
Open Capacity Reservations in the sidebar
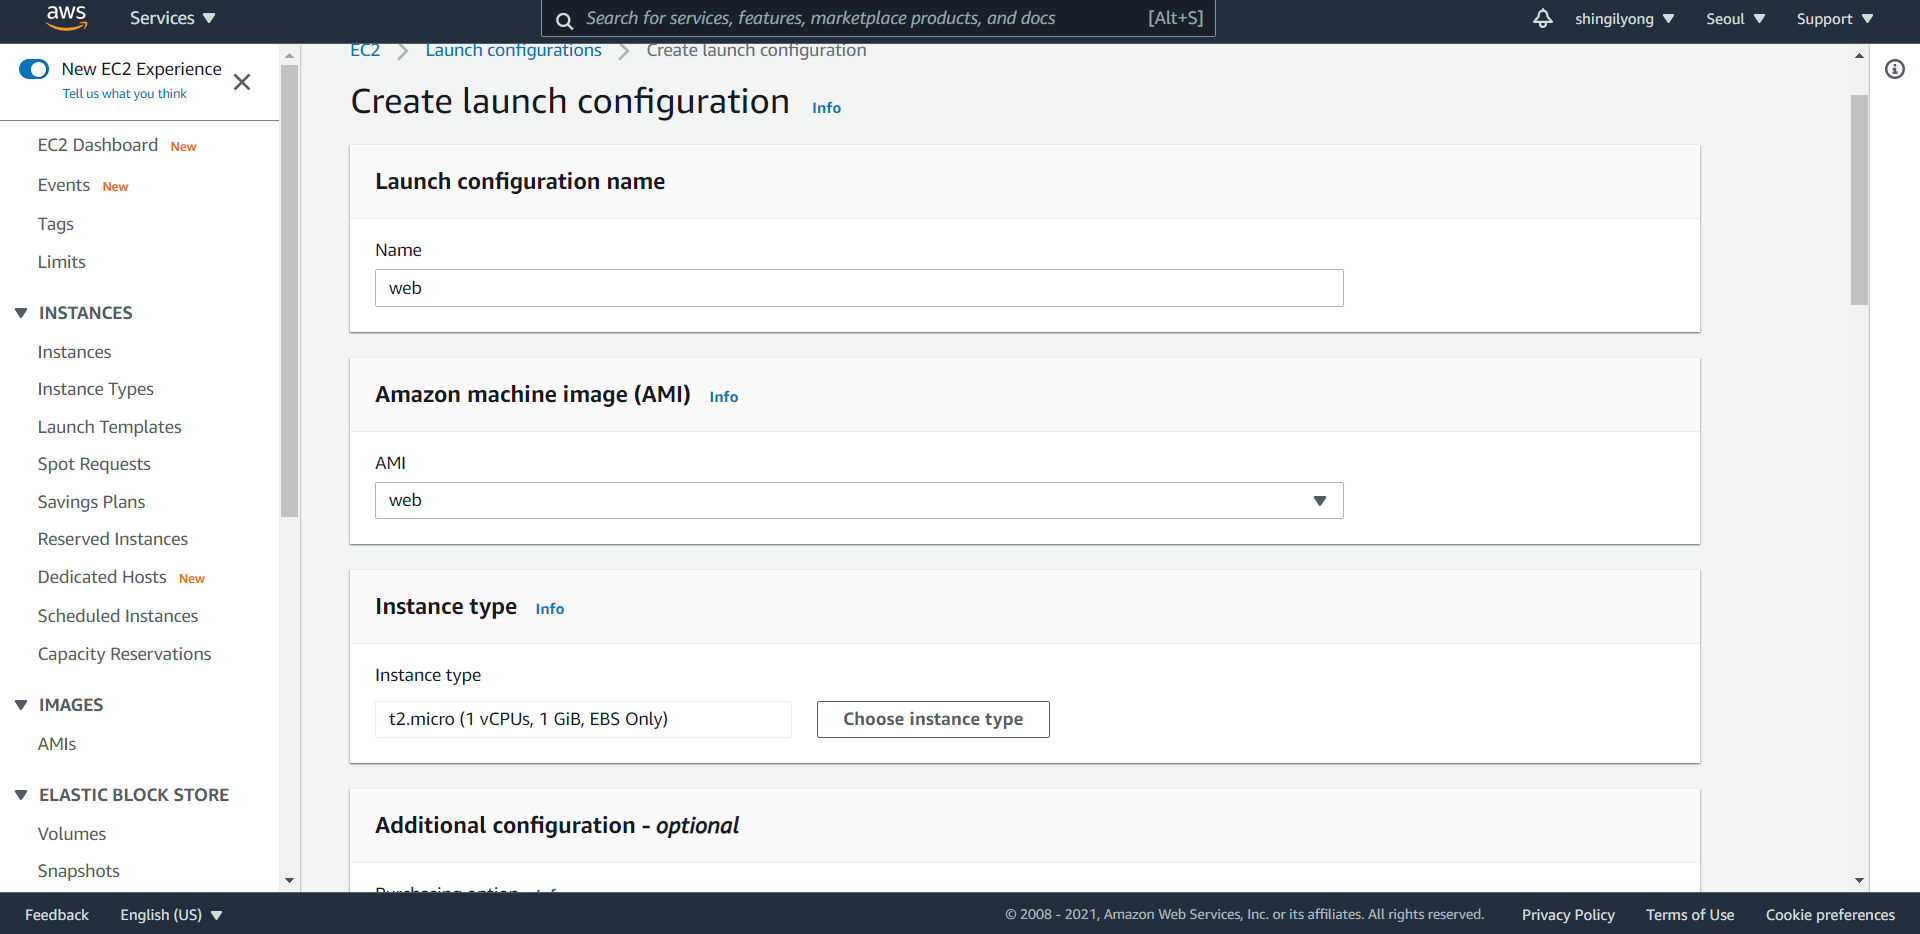coord(125,654)
